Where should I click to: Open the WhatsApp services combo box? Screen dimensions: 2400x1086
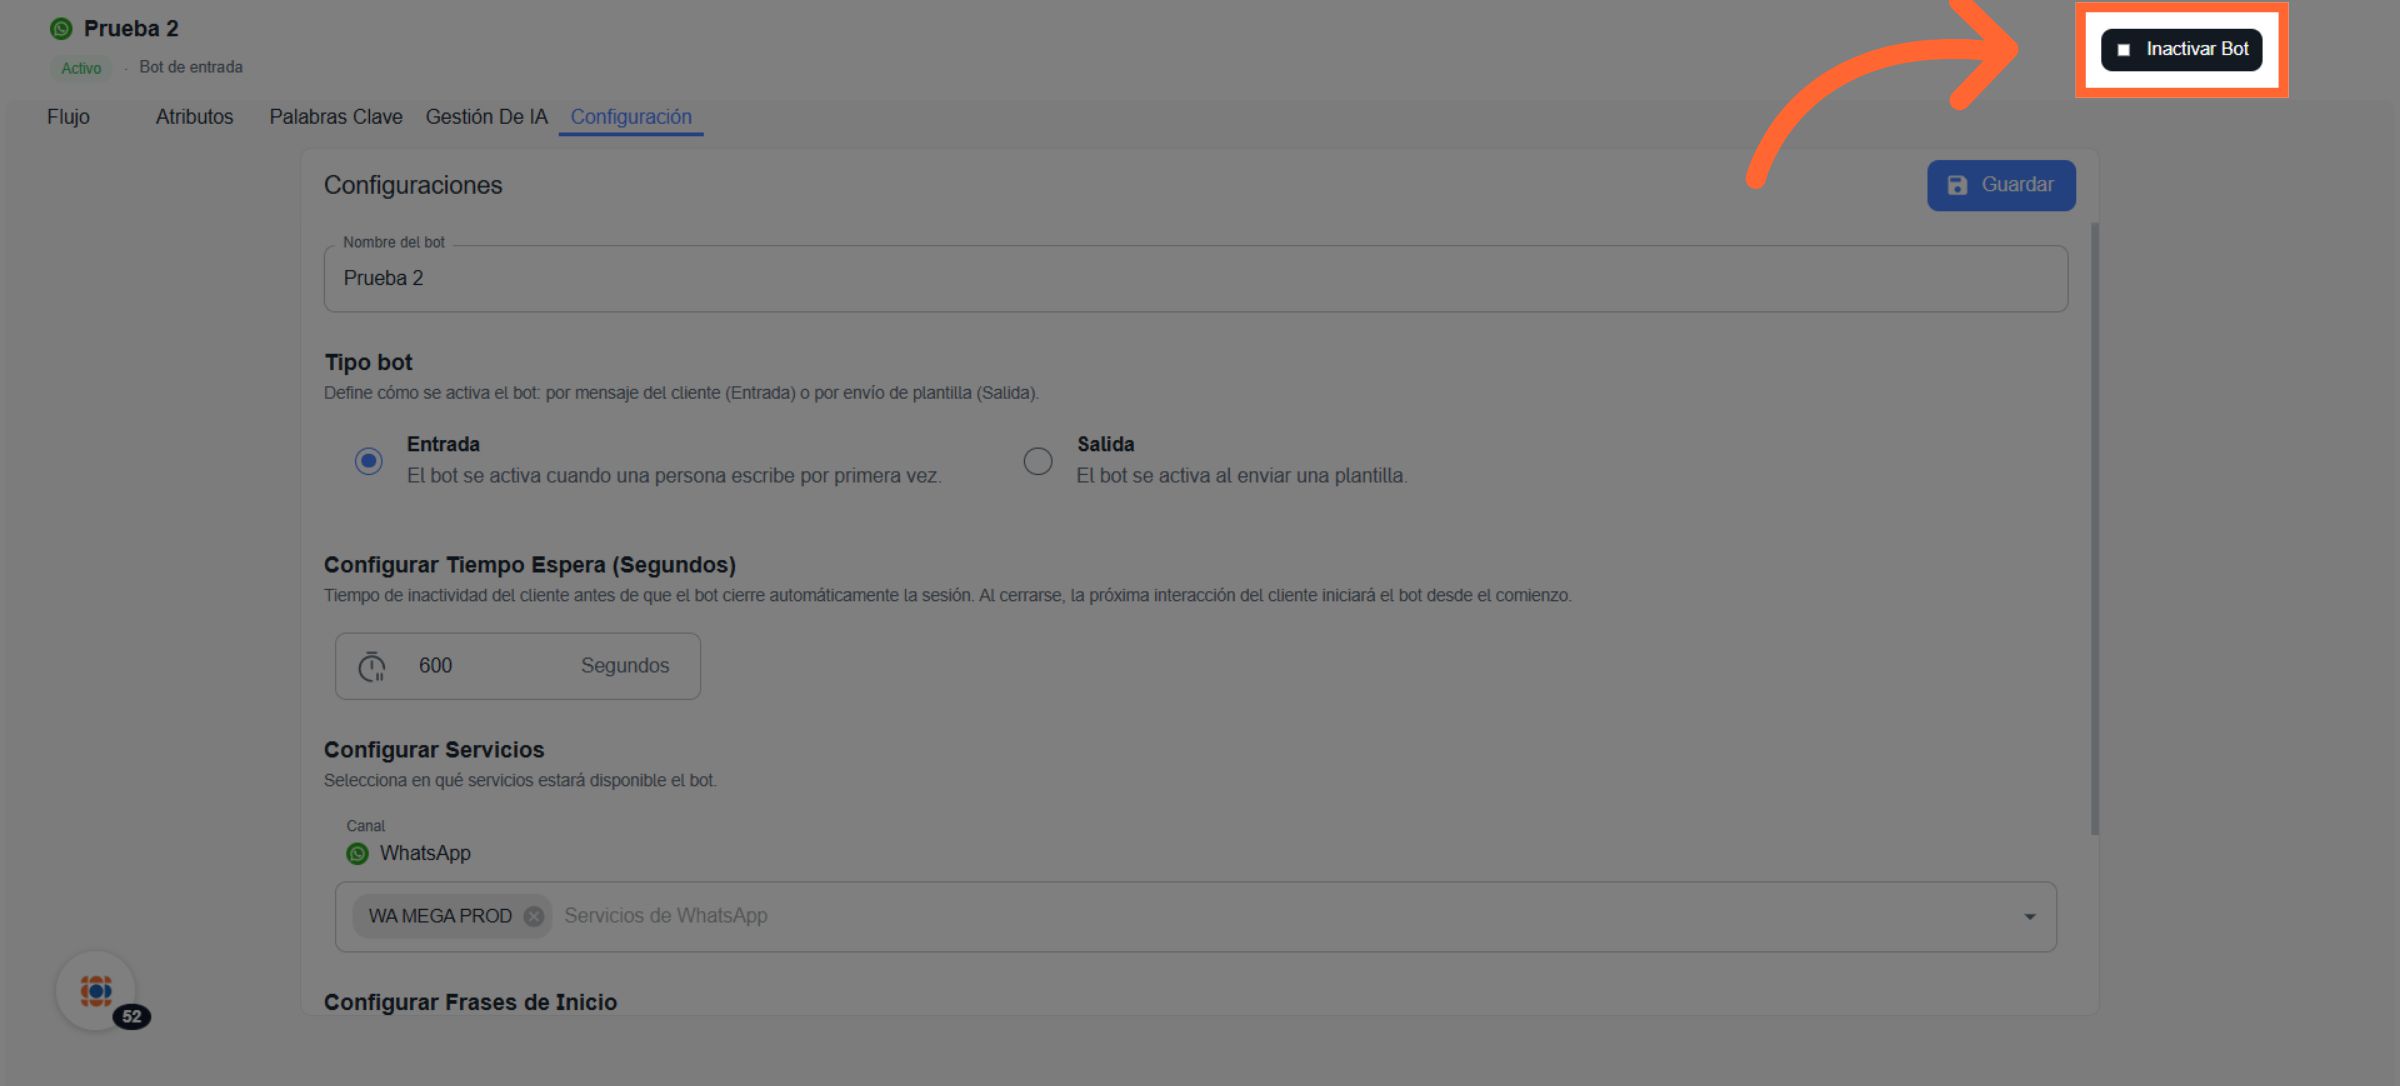click(x=1200, y=916)
